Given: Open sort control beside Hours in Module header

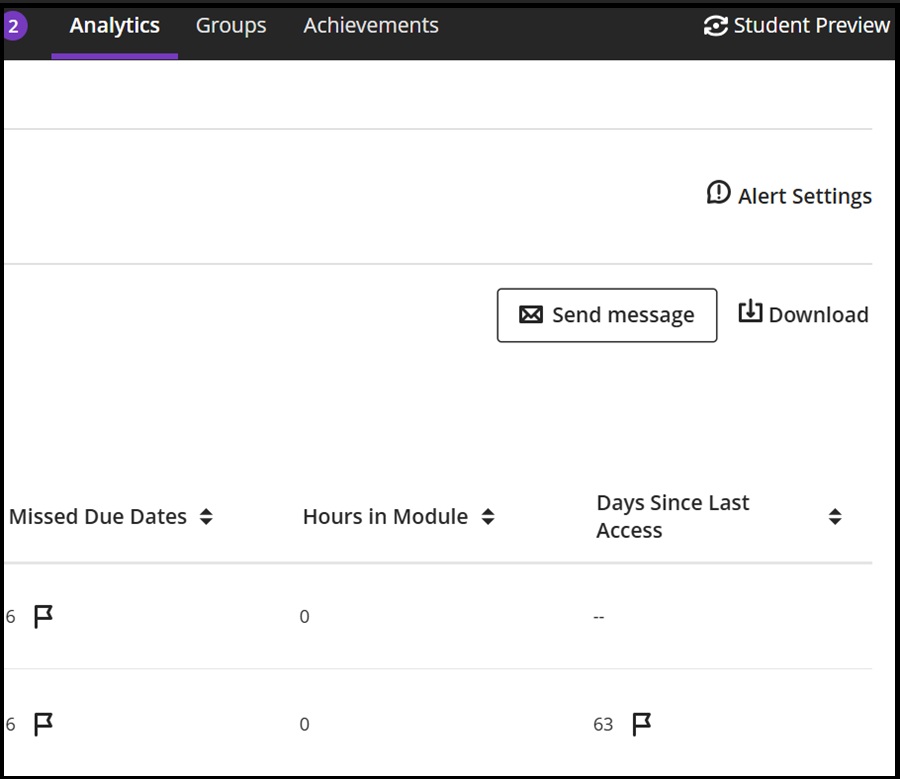Looking at the screenshot, I should [489, 517].
